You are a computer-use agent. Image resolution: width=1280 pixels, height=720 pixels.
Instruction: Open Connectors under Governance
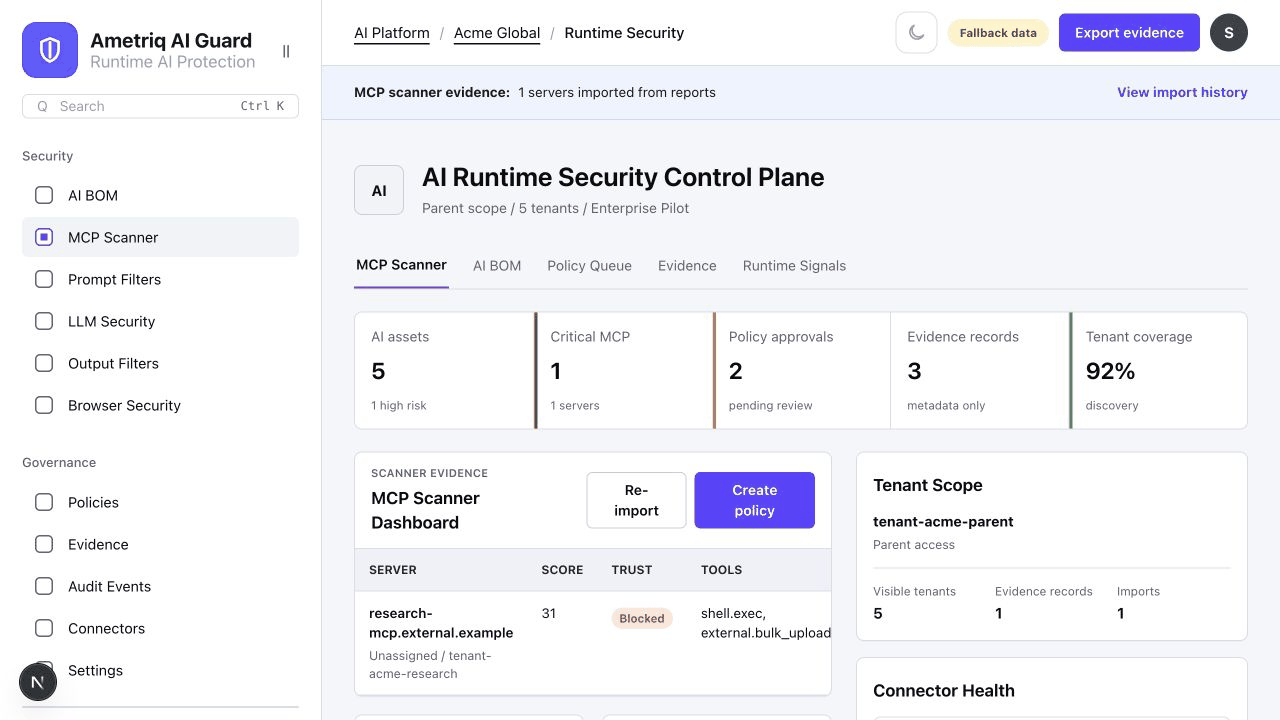[160, 628]
